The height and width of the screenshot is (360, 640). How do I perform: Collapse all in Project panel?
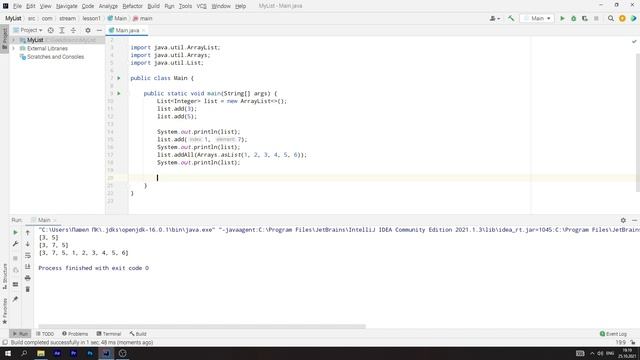73,30
